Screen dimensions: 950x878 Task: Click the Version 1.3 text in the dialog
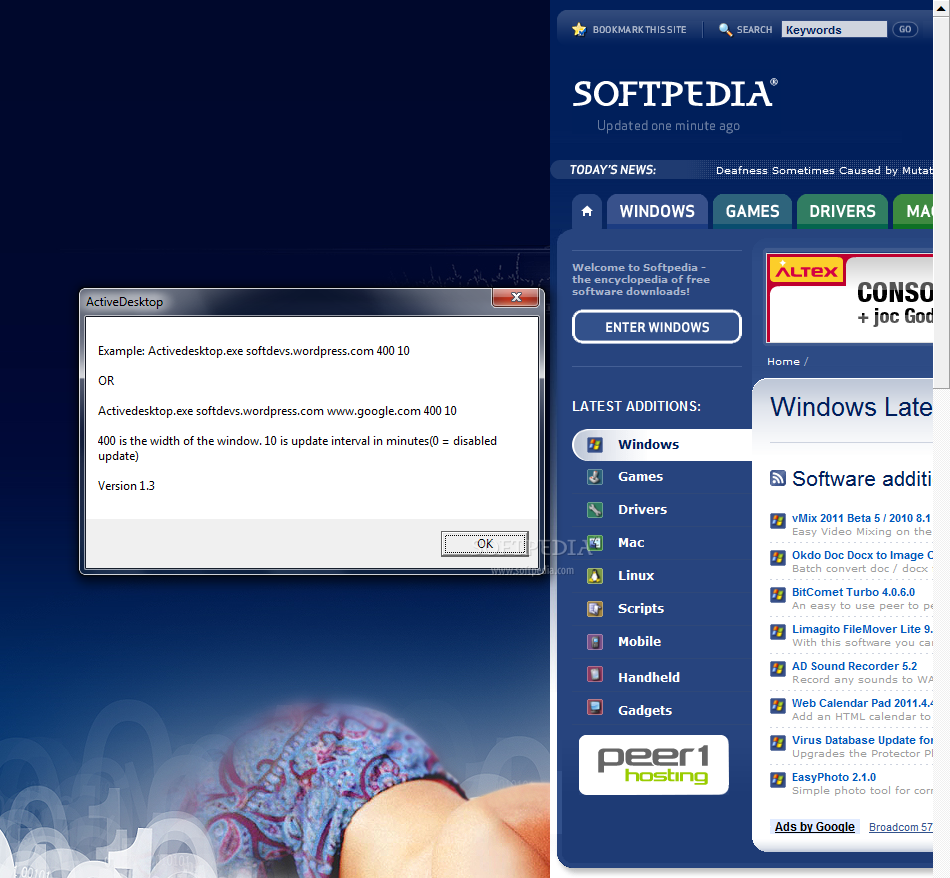point(126,486)
